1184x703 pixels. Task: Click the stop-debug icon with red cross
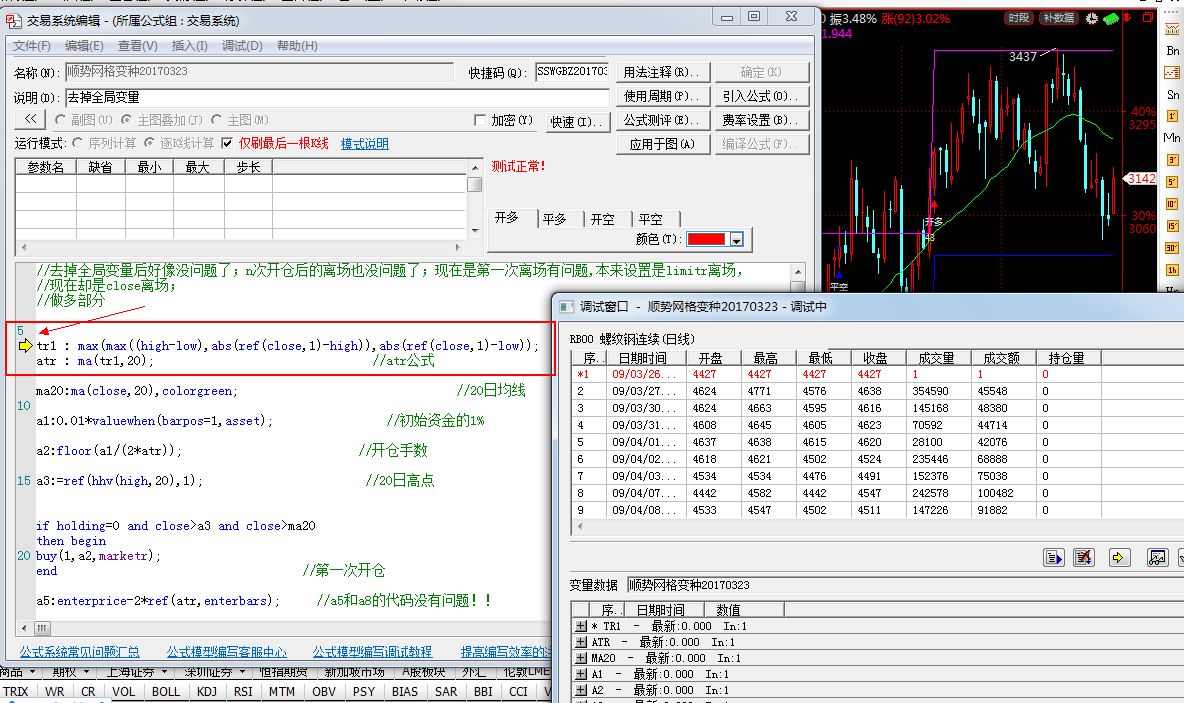tap(1084, 557)
